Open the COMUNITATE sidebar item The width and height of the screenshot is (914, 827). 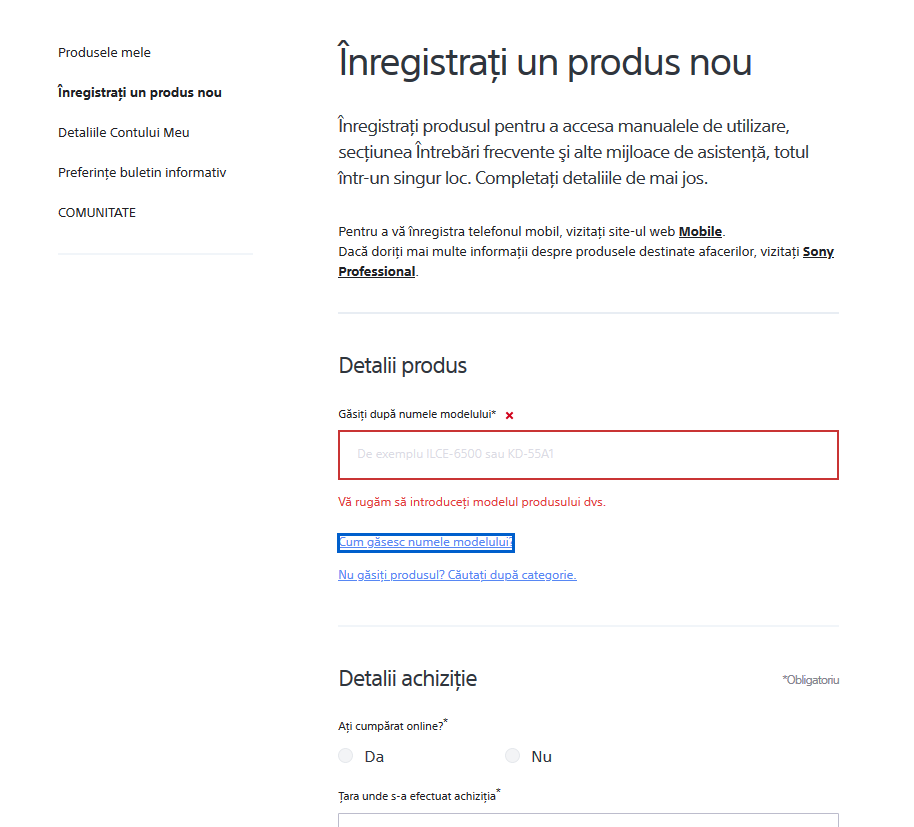tap(97, 212)
